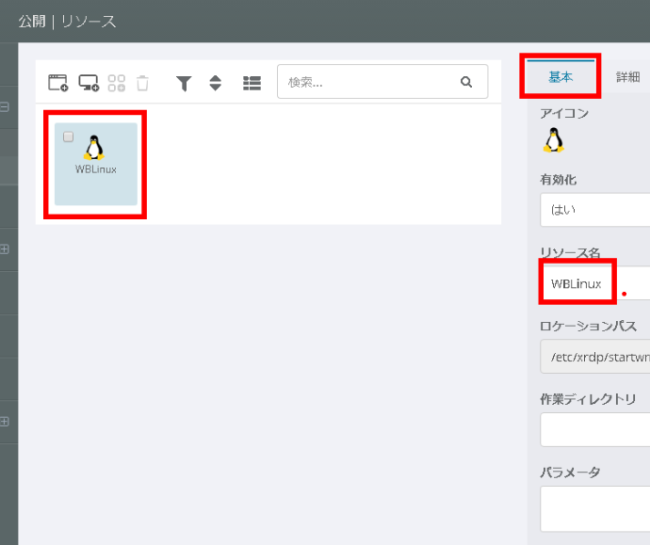Viewport: 650px width, 545px height.
Task: Click the add desktop resource icon
Action: click(88, 83)
